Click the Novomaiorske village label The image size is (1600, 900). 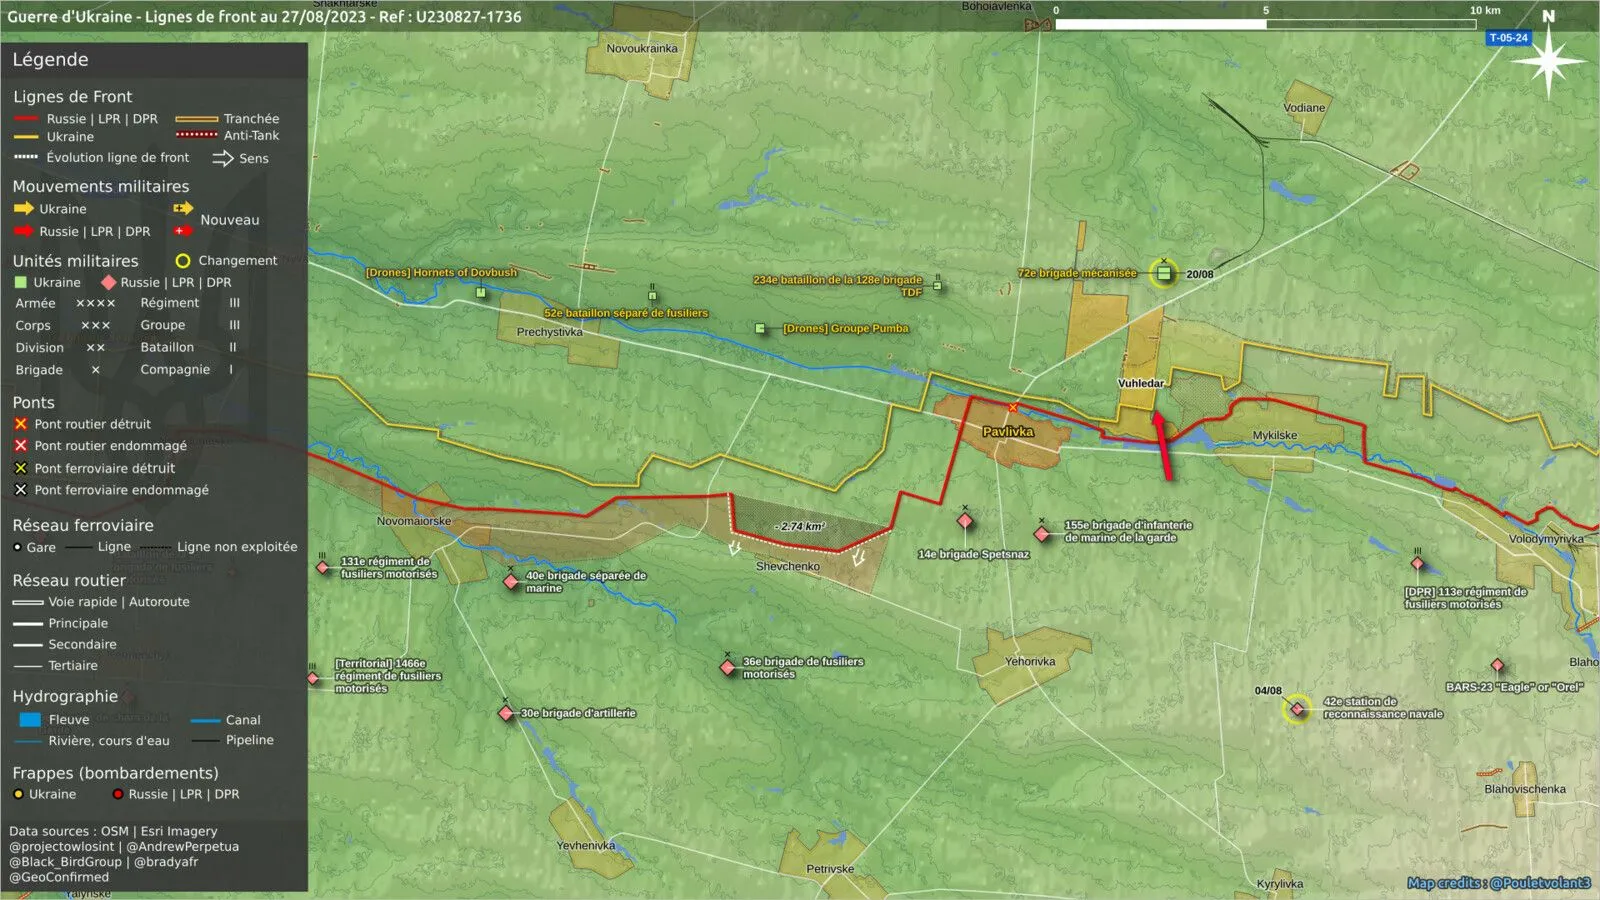click(414, 521)
